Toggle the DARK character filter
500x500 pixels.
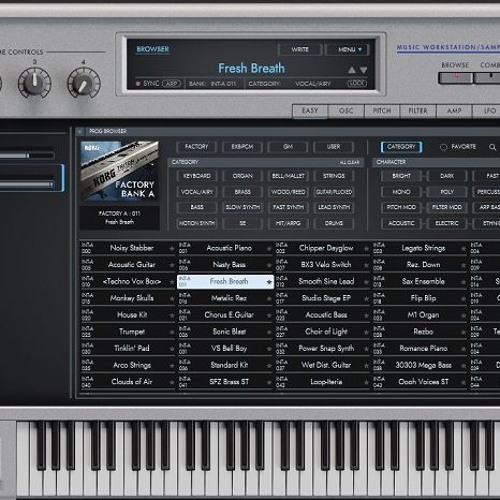(x=447, y=176)
